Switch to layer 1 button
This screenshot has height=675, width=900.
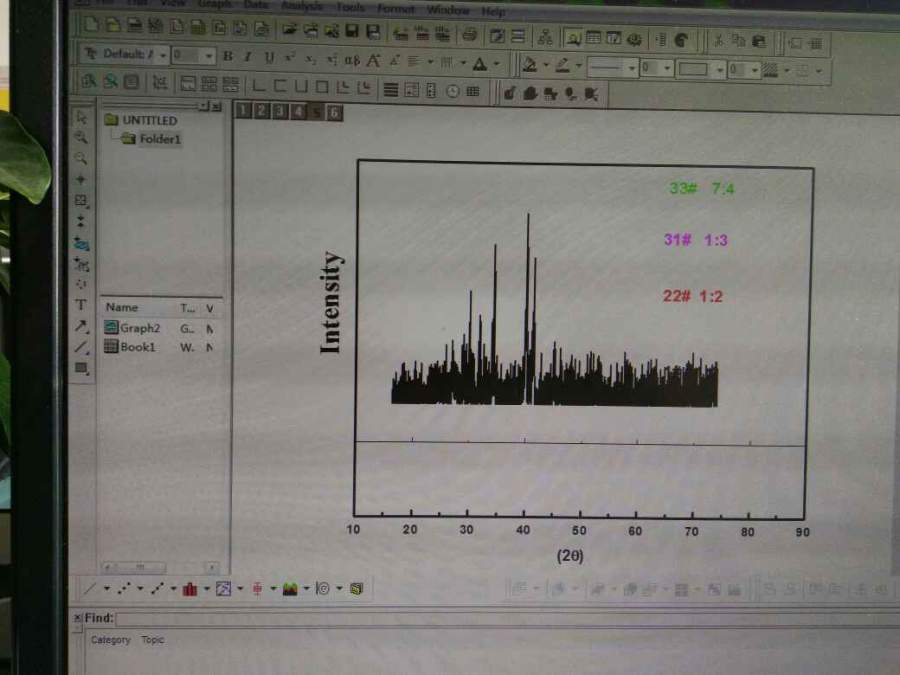tap(243, 110)
